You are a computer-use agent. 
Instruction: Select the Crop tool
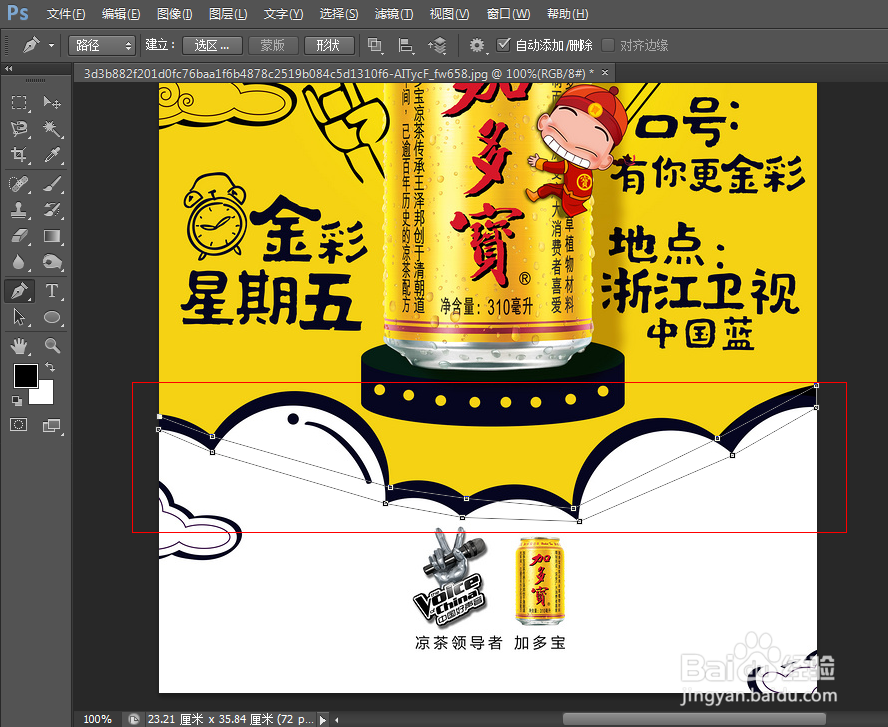click(x=19, y=155)
